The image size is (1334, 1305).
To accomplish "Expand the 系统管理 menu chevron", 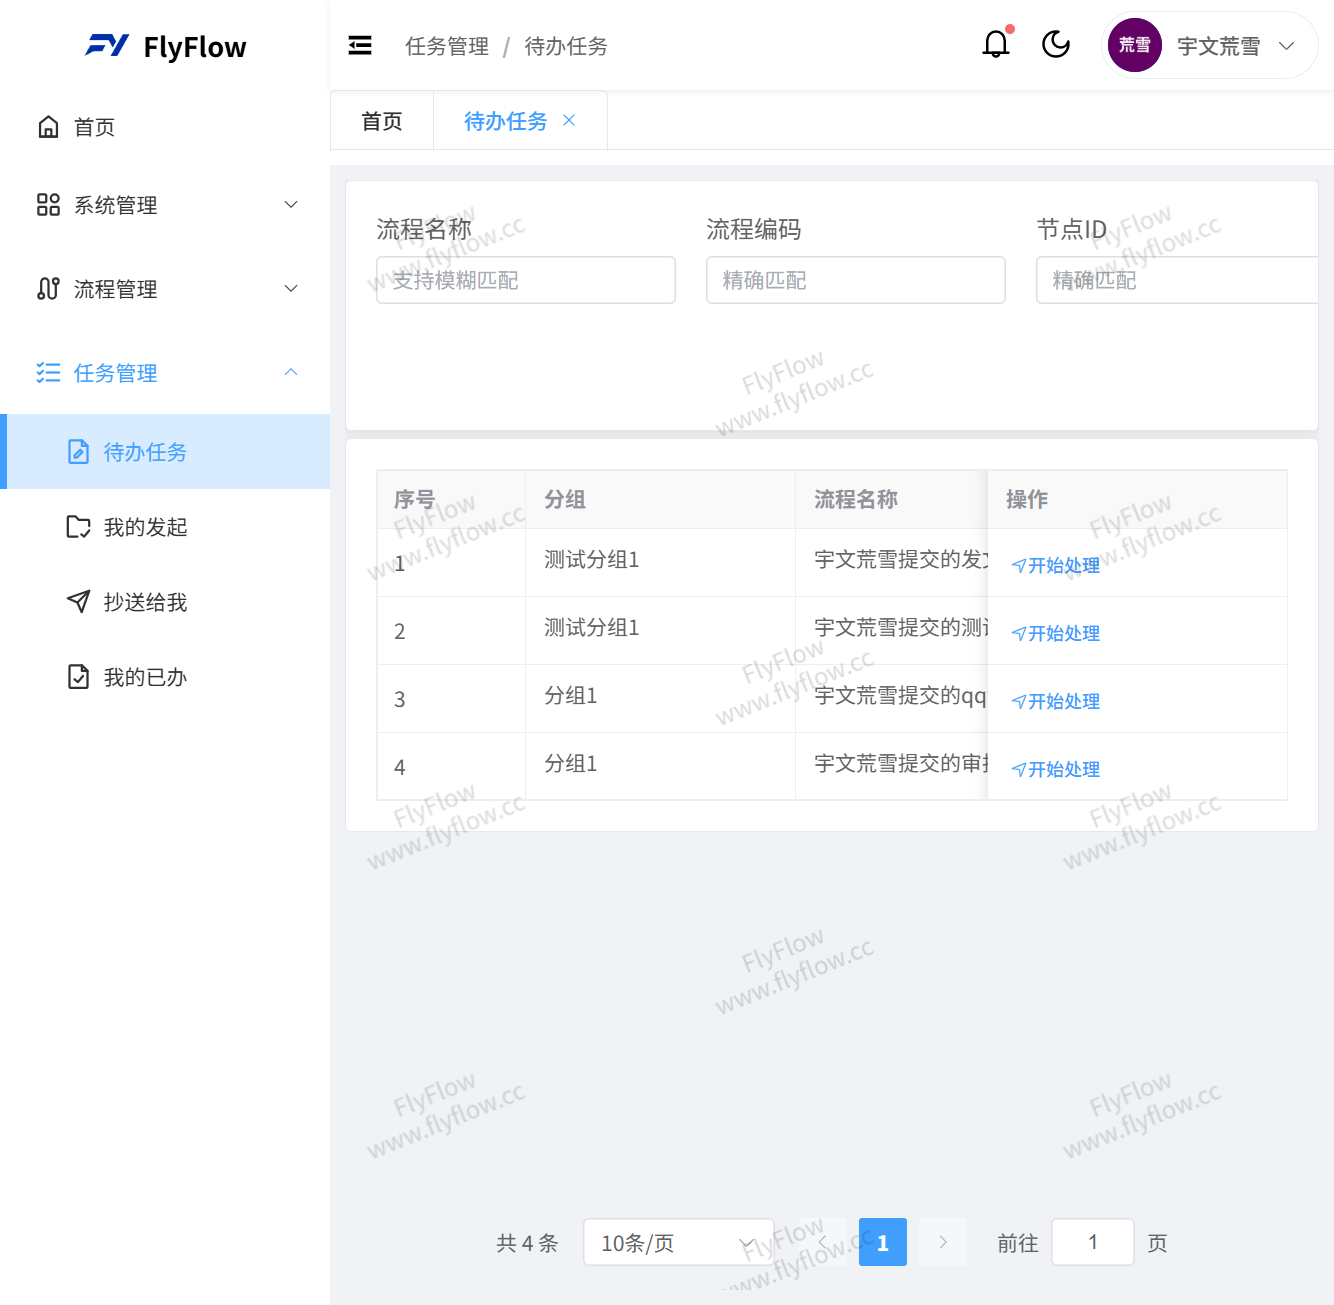I will (x=291, y=205).
